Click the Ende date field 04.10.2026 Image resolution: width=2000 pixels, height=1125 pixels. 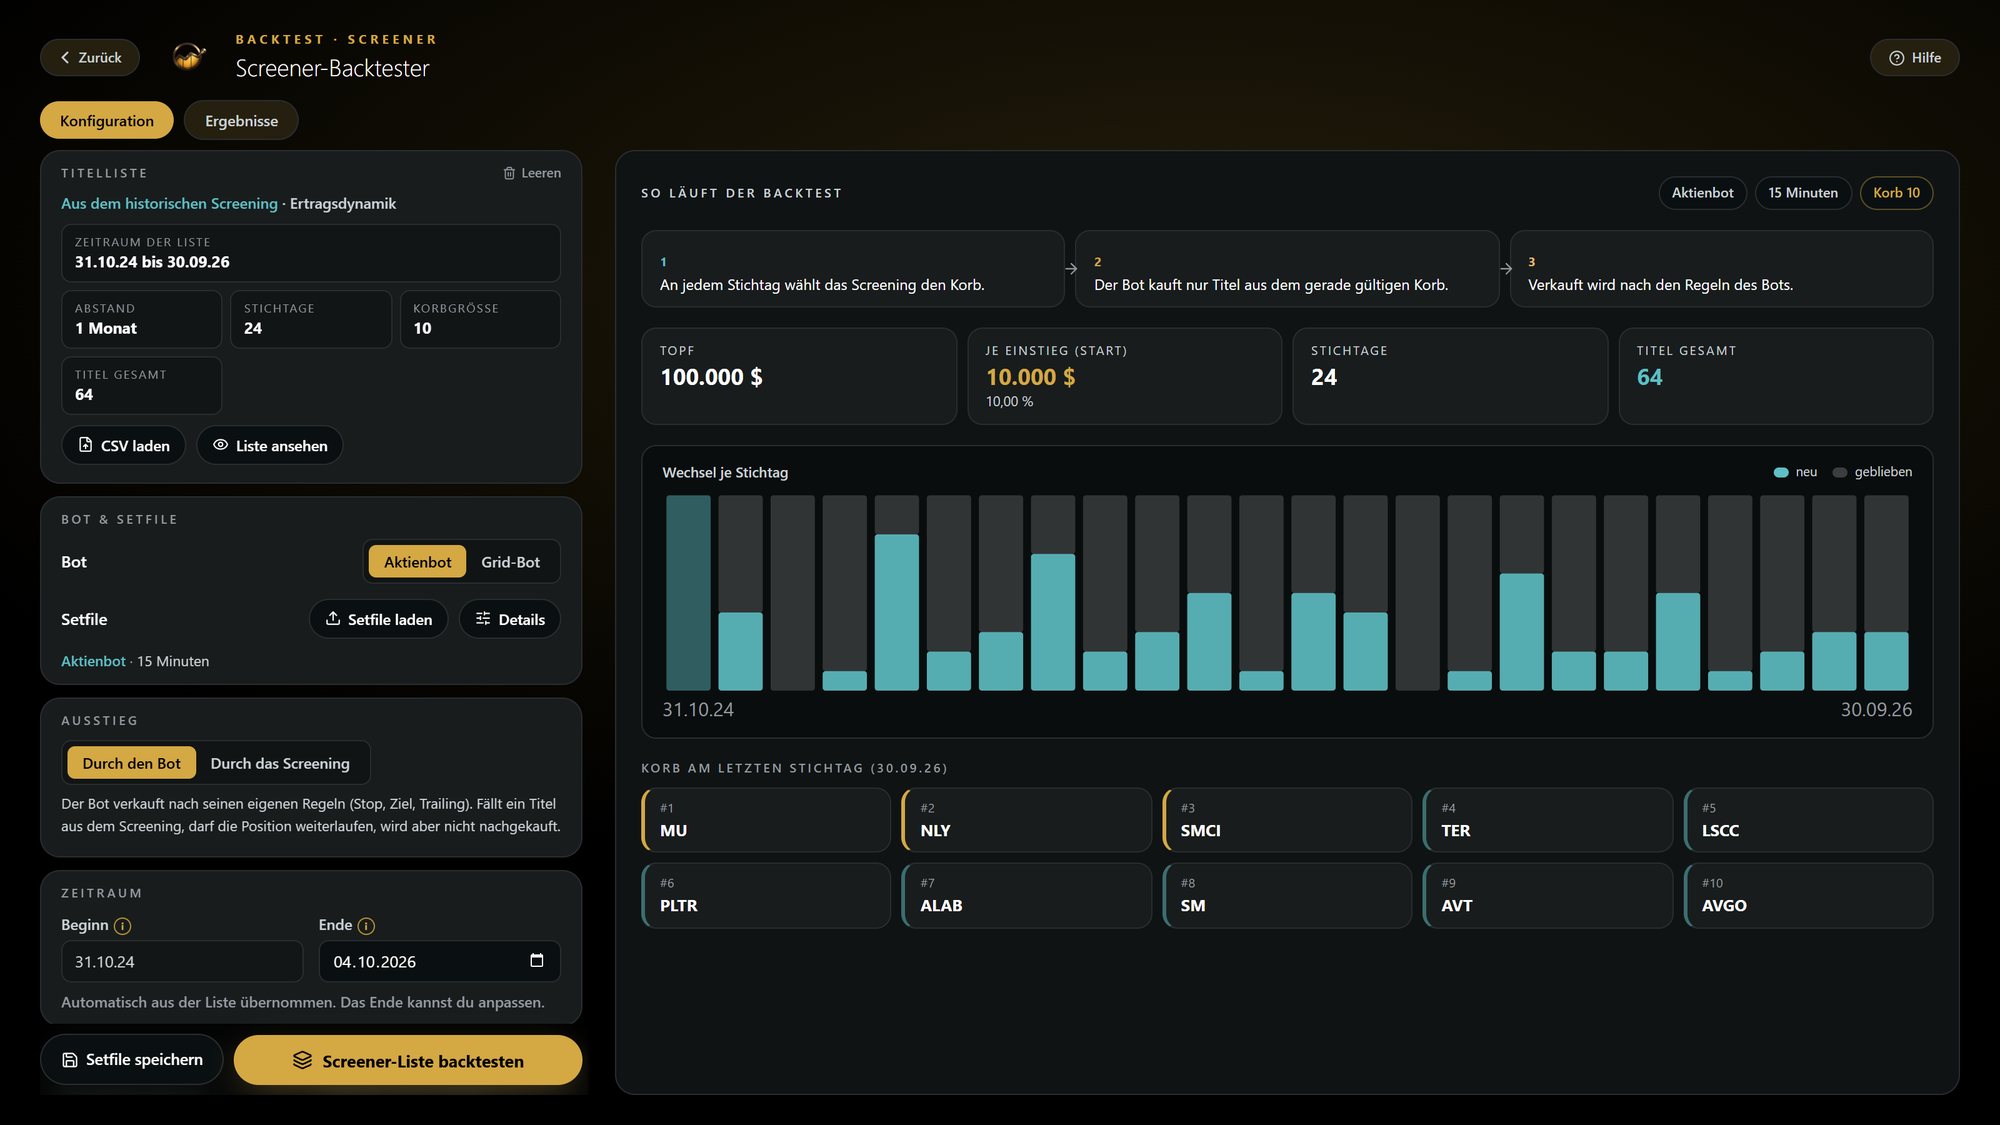point(439,961)
